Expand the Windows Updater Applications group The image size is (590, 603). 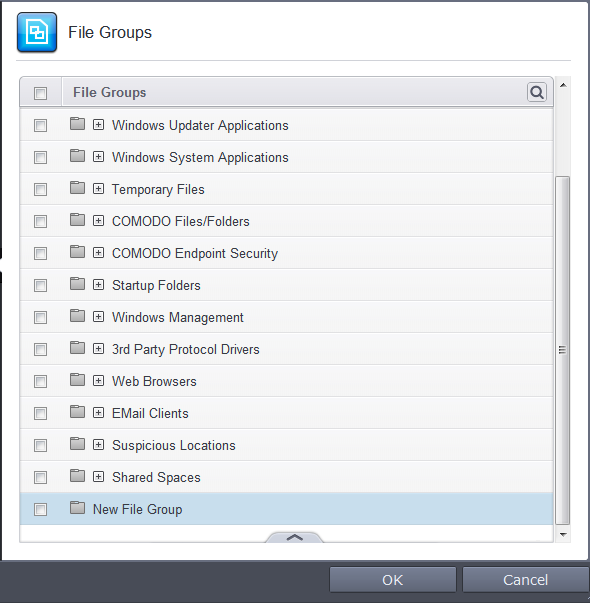click(x=98, y=125)
